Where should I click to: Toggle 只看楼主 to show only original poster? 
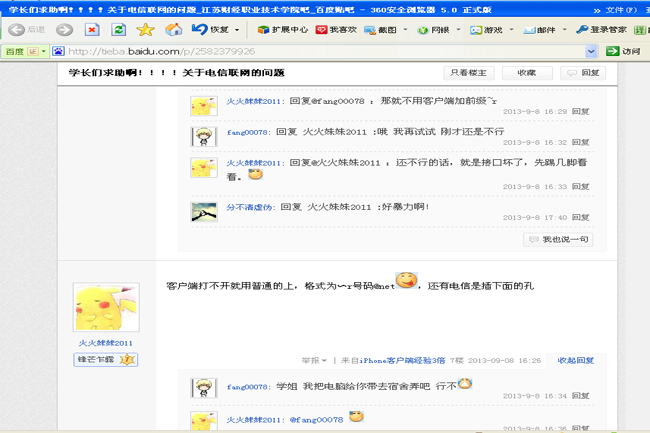coord(468,73)
